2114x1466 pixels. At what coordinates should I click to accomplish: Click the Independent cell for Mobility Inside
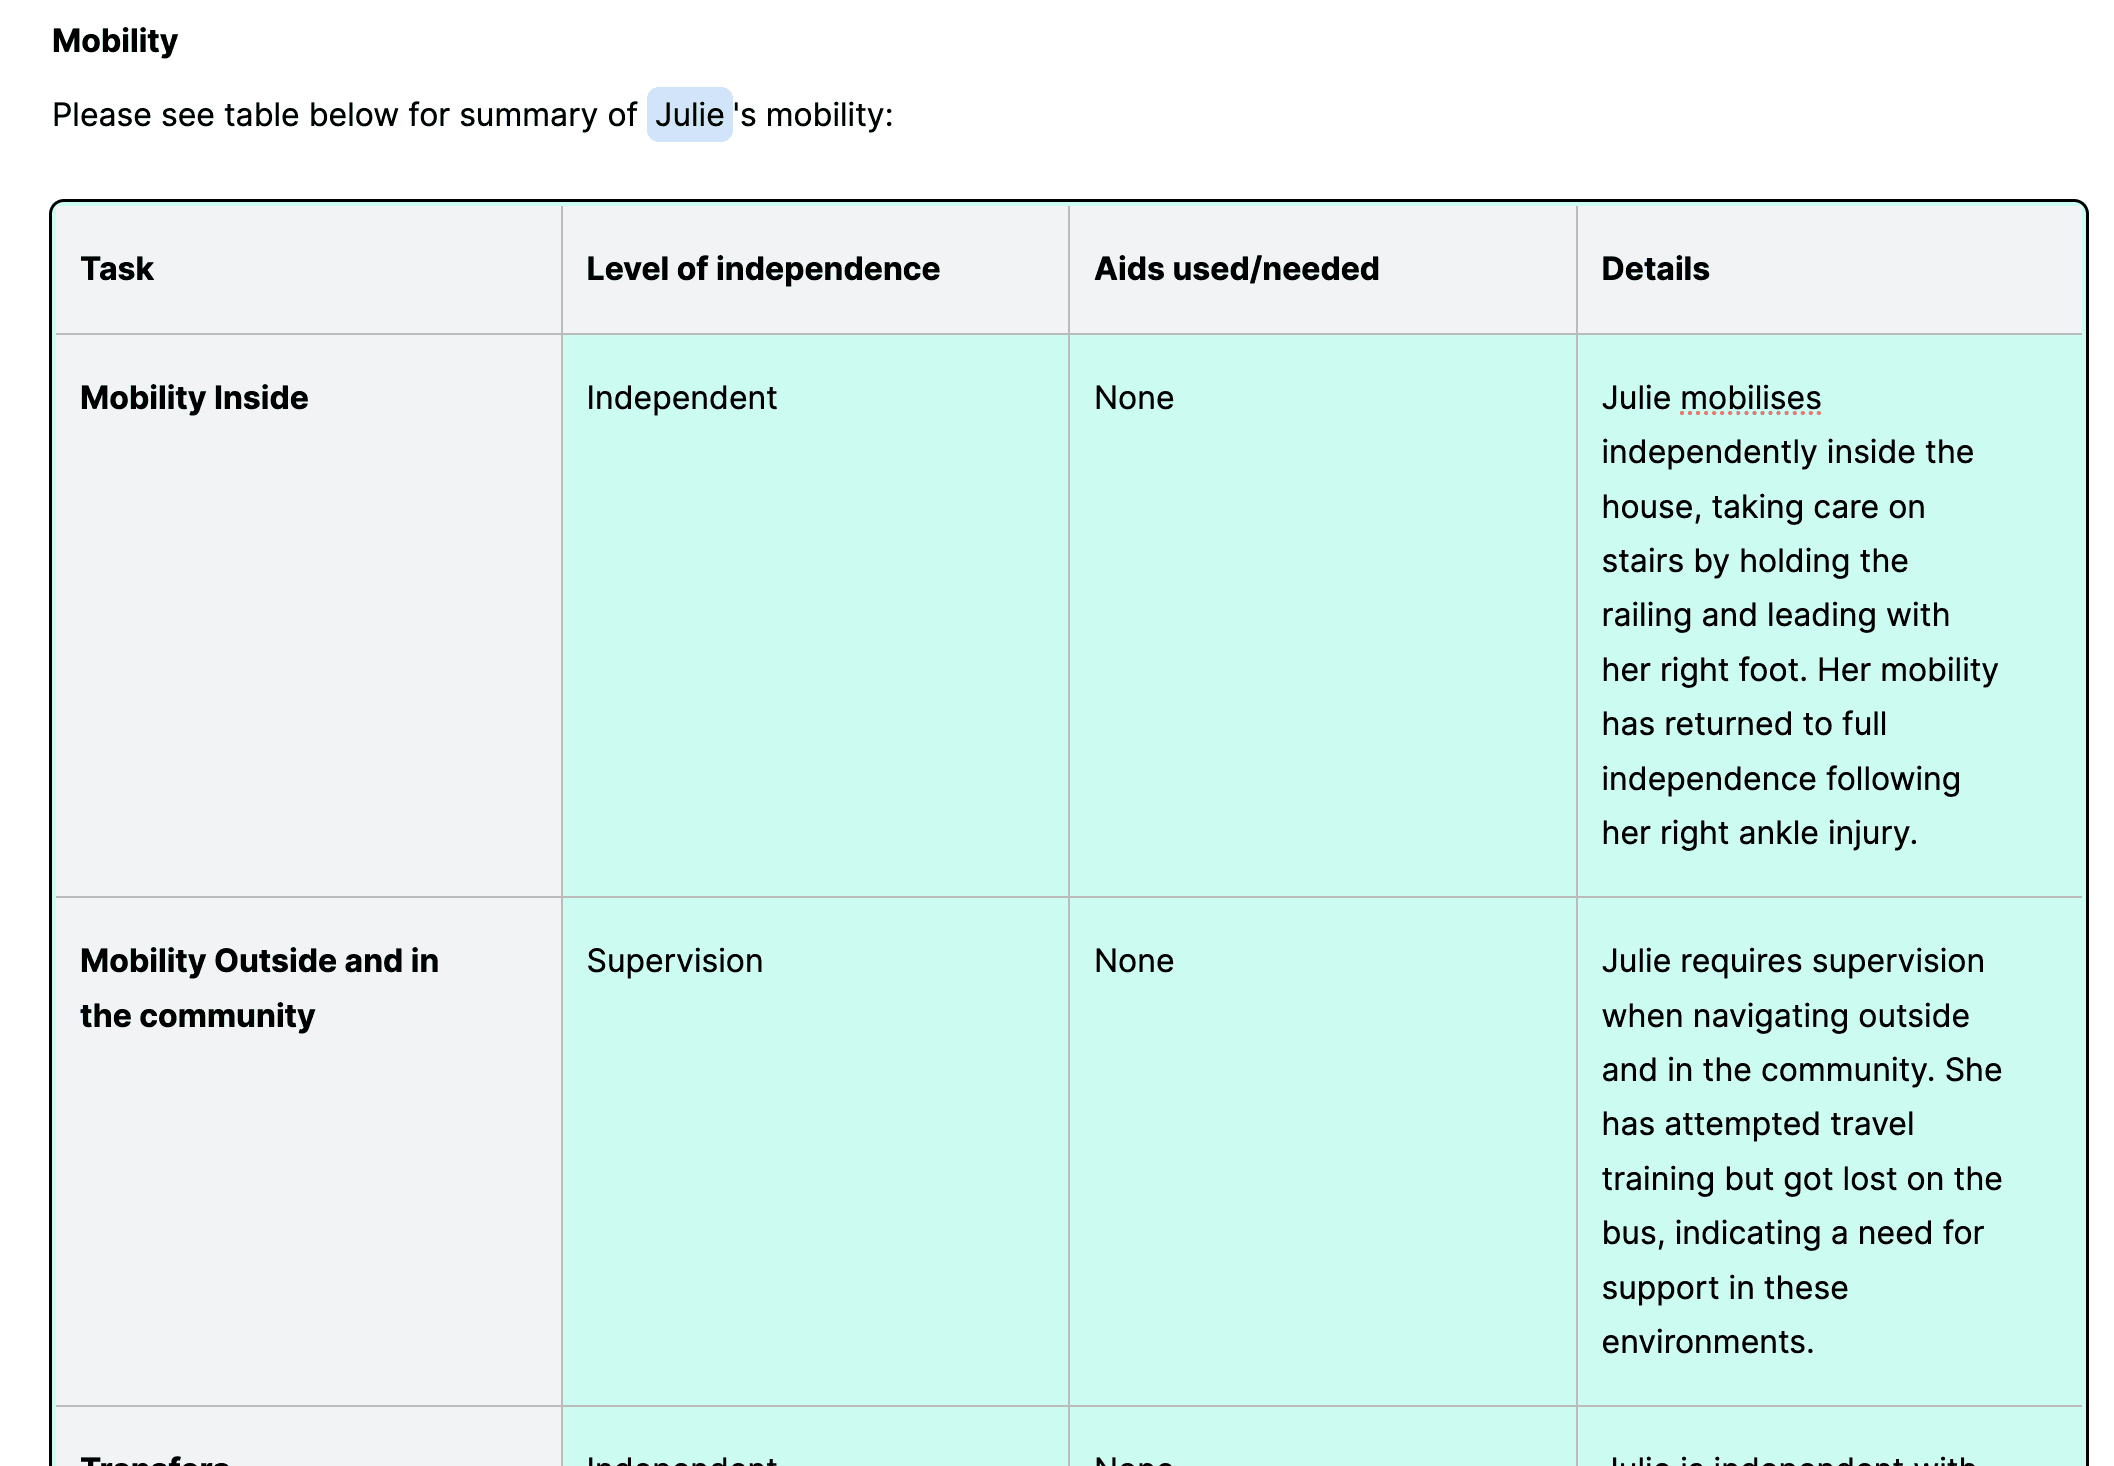[681, 398]
